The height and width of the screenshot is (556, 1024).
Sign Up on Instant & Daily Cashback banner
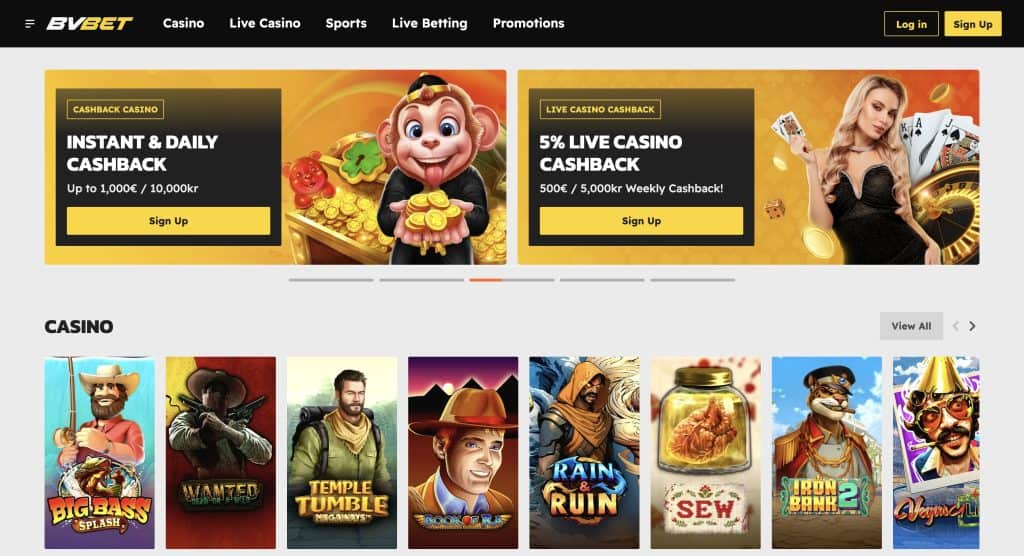168,221
